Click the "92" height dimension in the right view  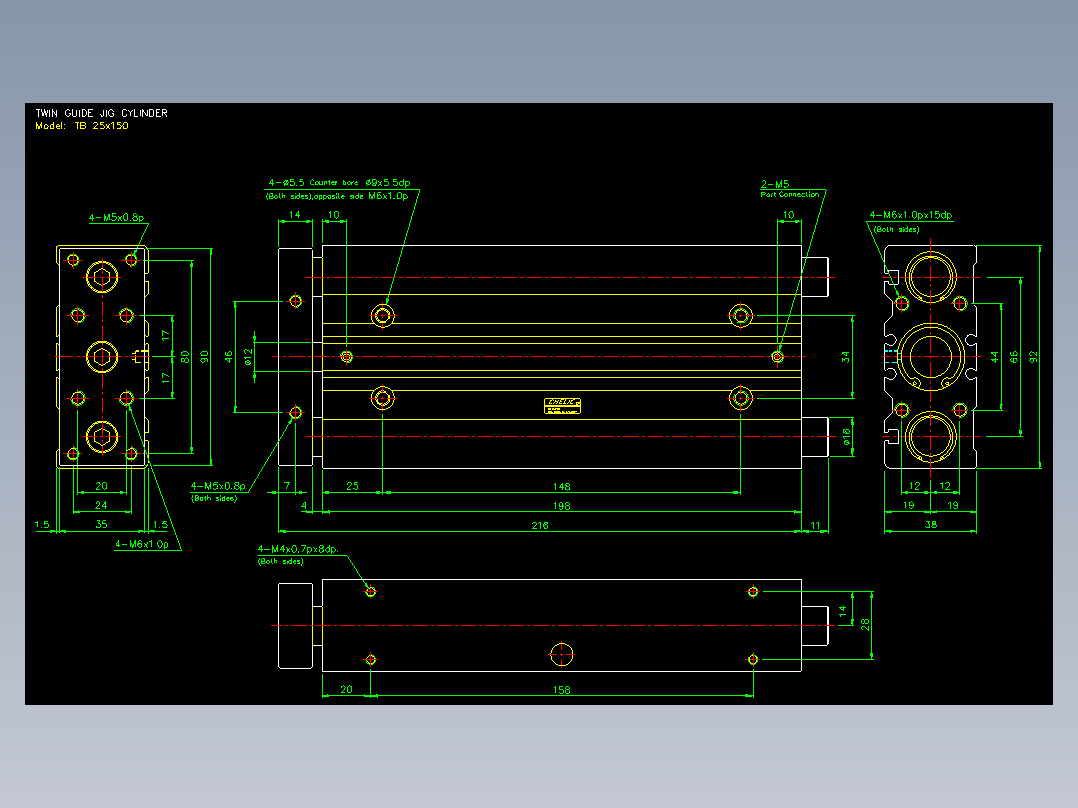[1033, 357]
